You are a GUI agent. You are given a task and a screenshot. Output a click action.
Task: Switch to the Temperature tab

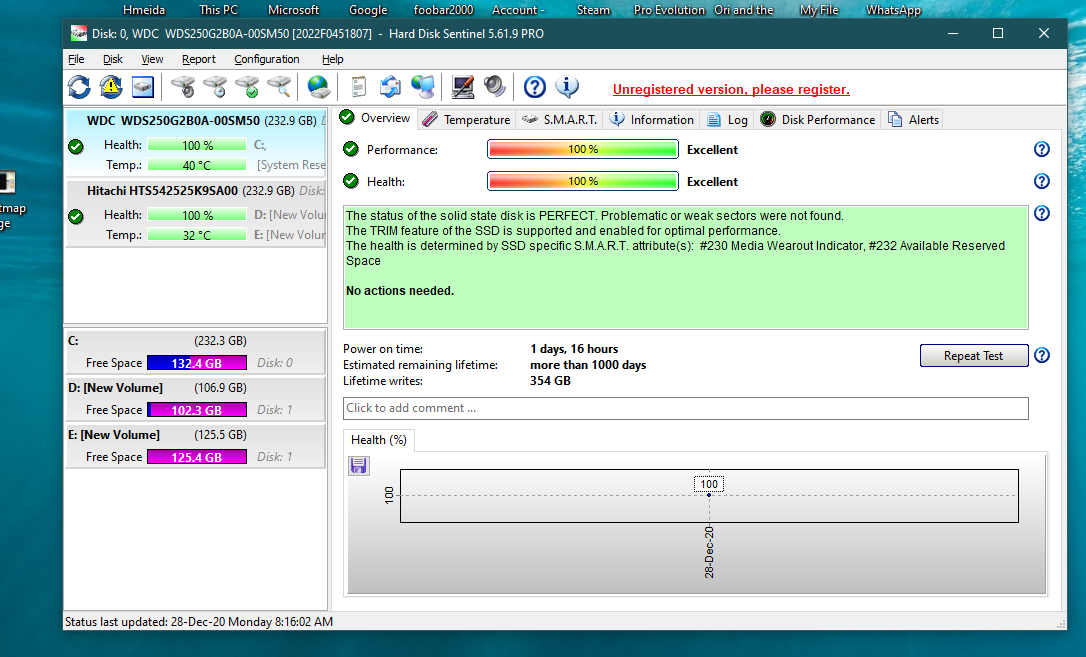coord(467,120)
